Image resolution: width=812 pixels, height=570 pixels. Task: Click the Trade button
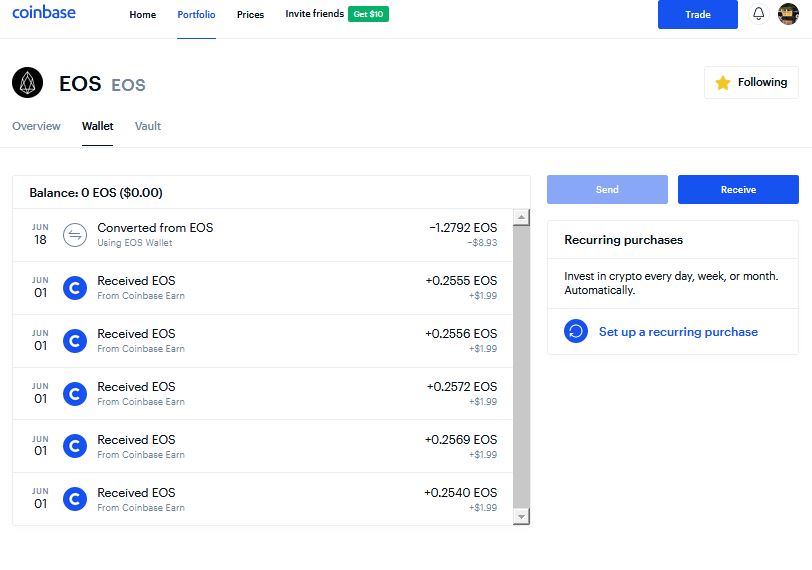(x=698, y=14)
